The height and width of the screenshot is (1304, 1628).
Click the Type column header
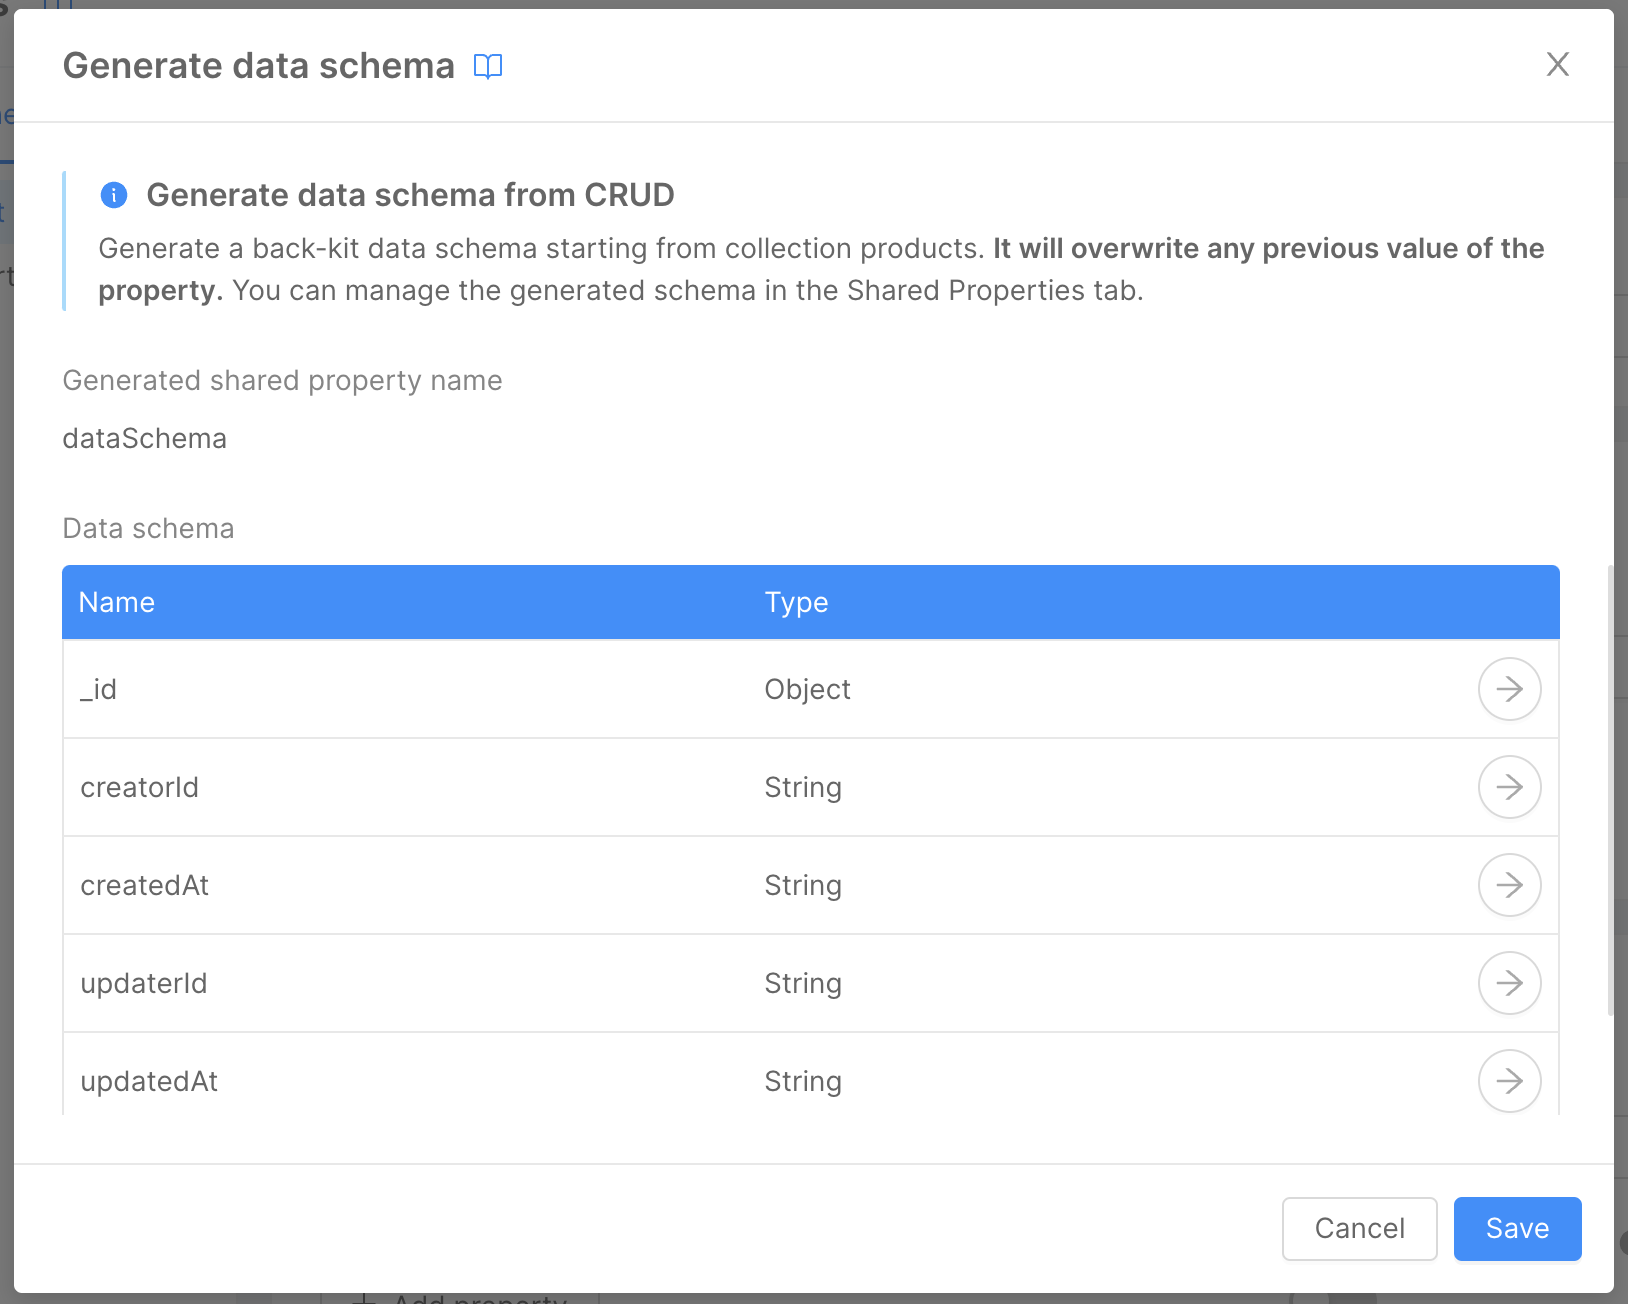click(796, 602)
